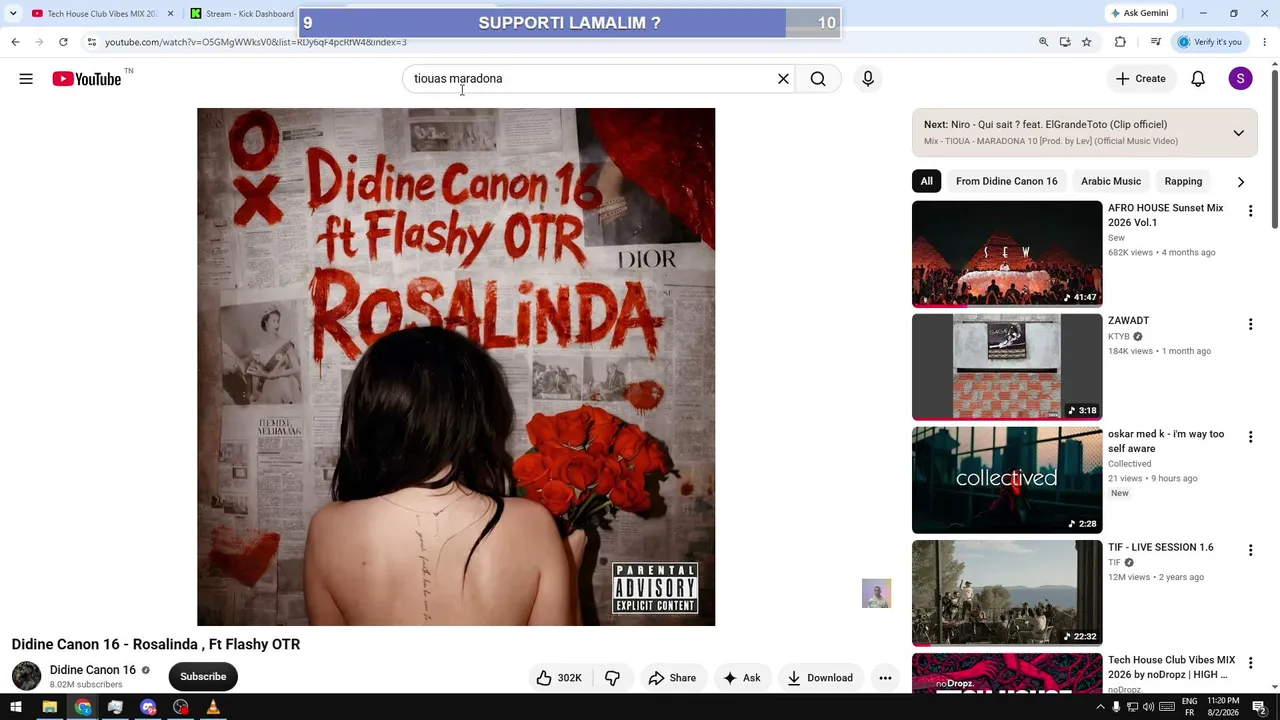Open the YouTube guide hamburger menu
Viewport: 1280px width, 720px height.
[x=26, y=79]
